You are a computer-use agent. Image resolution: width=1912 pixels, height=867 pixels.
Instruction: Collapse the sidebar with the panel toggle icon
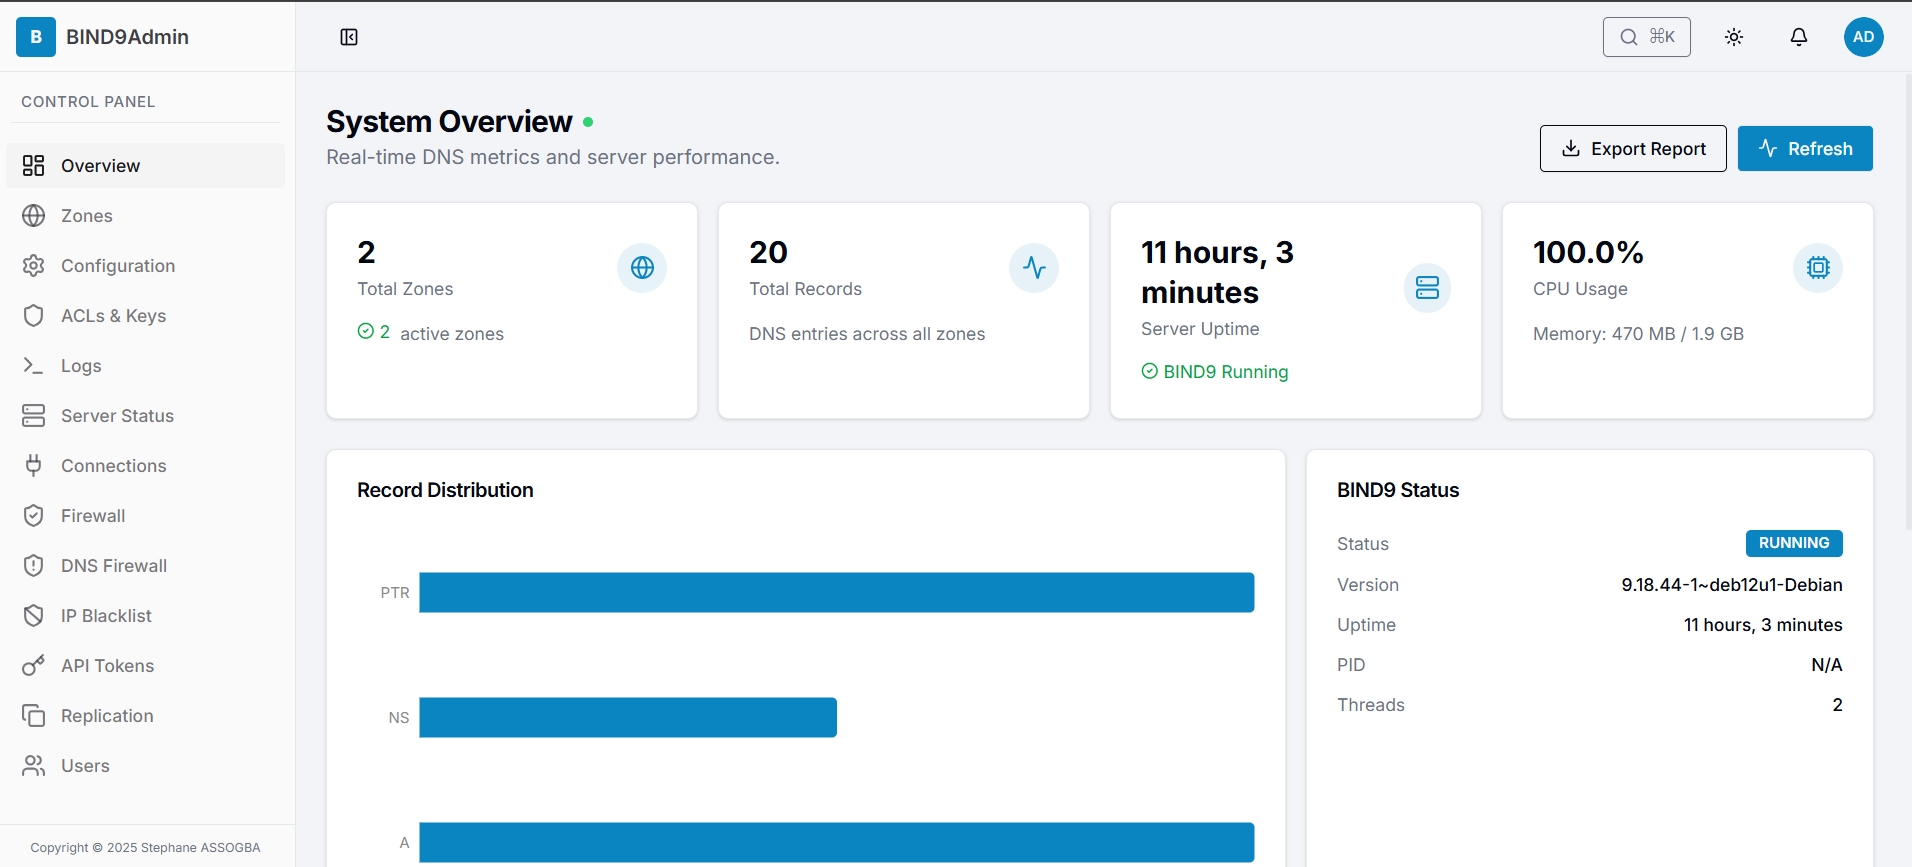(349, 37)
